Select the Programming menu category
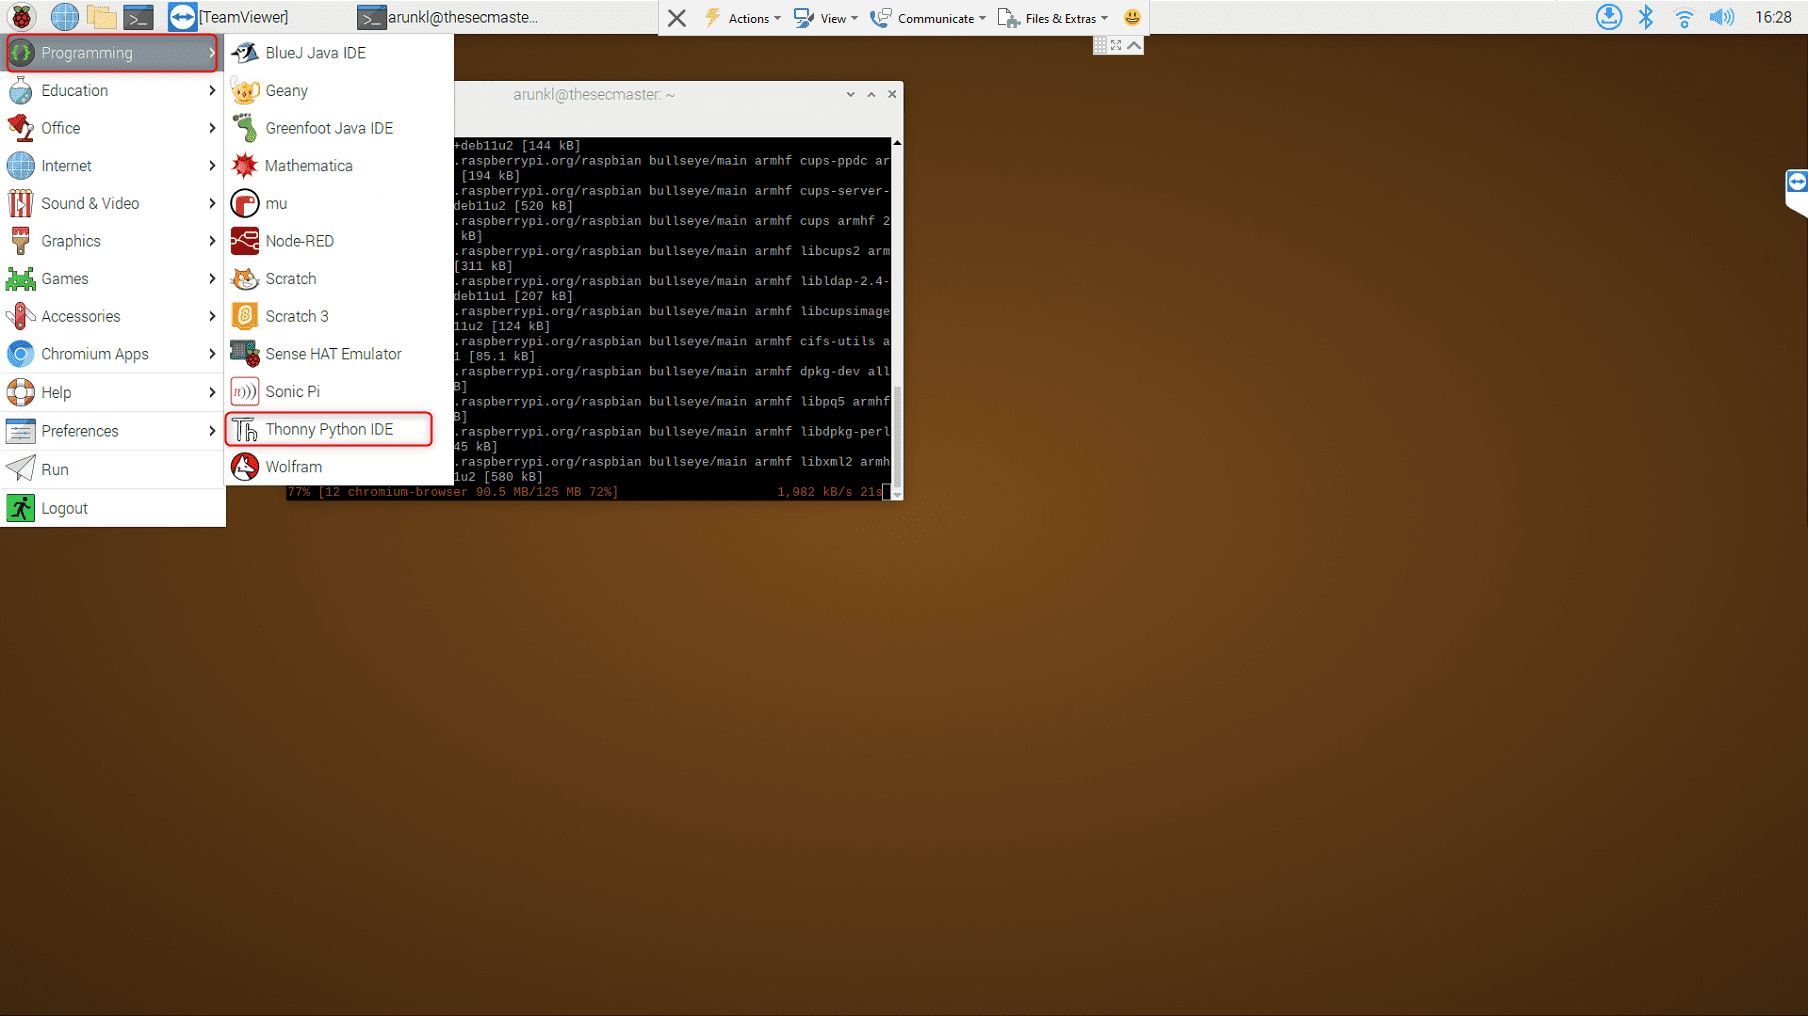 click(x=112, y=53)
